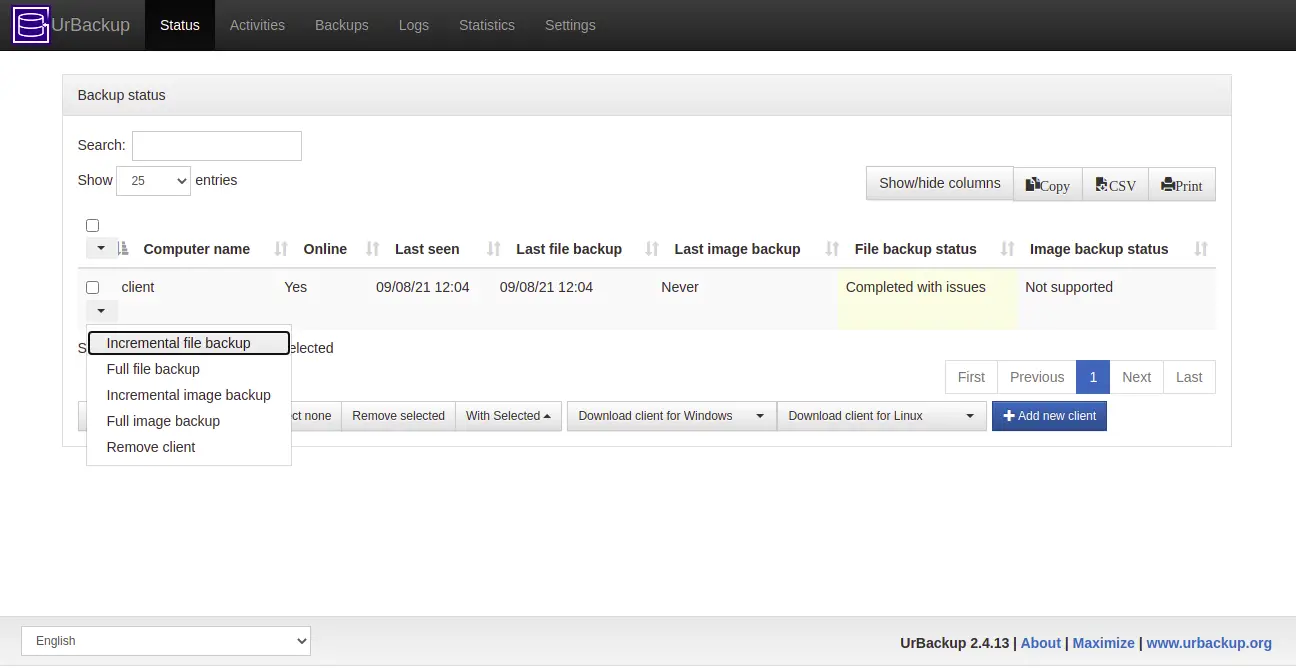
Task: Open the Activities tab
Action: click(257, 25)
